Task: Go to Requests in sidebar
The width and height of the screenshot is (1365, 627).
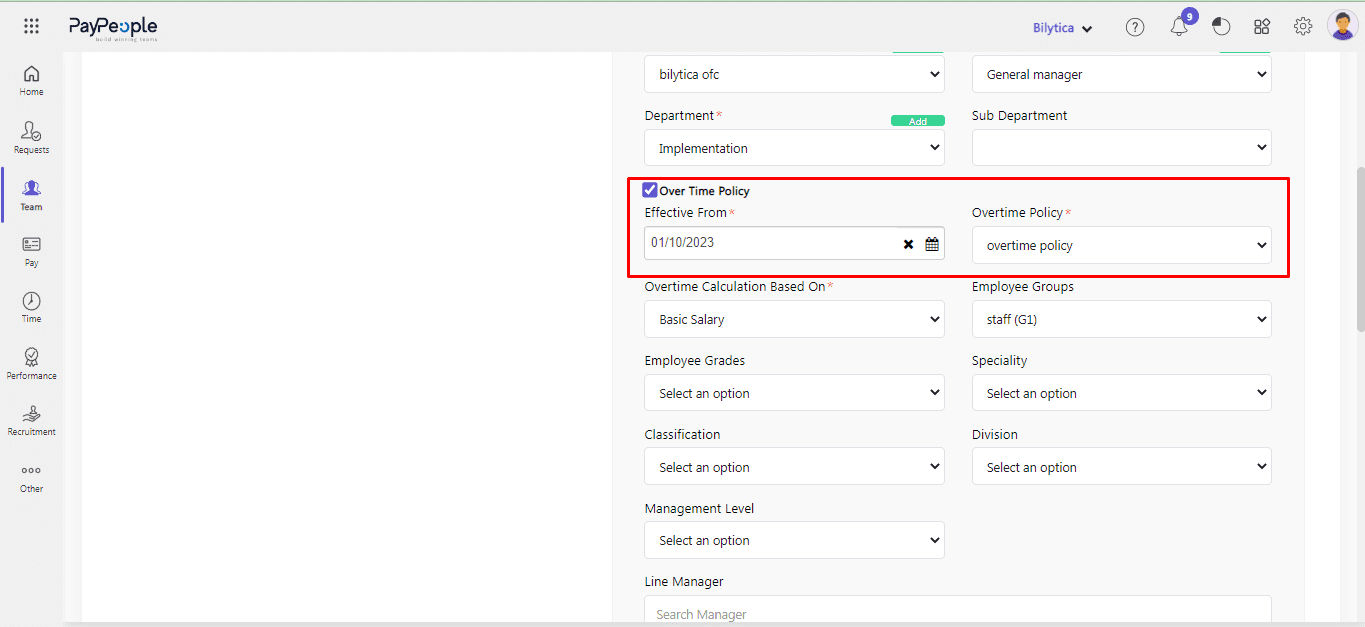Action: [31, 138]
